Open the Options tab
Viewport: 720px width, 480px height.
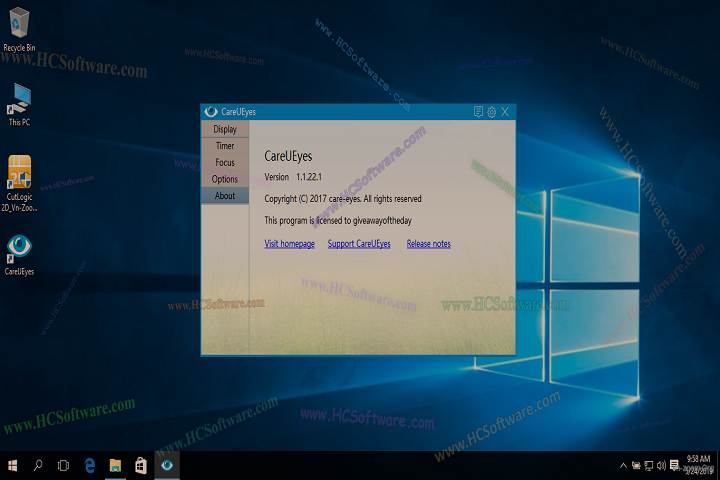click(225, 179)
